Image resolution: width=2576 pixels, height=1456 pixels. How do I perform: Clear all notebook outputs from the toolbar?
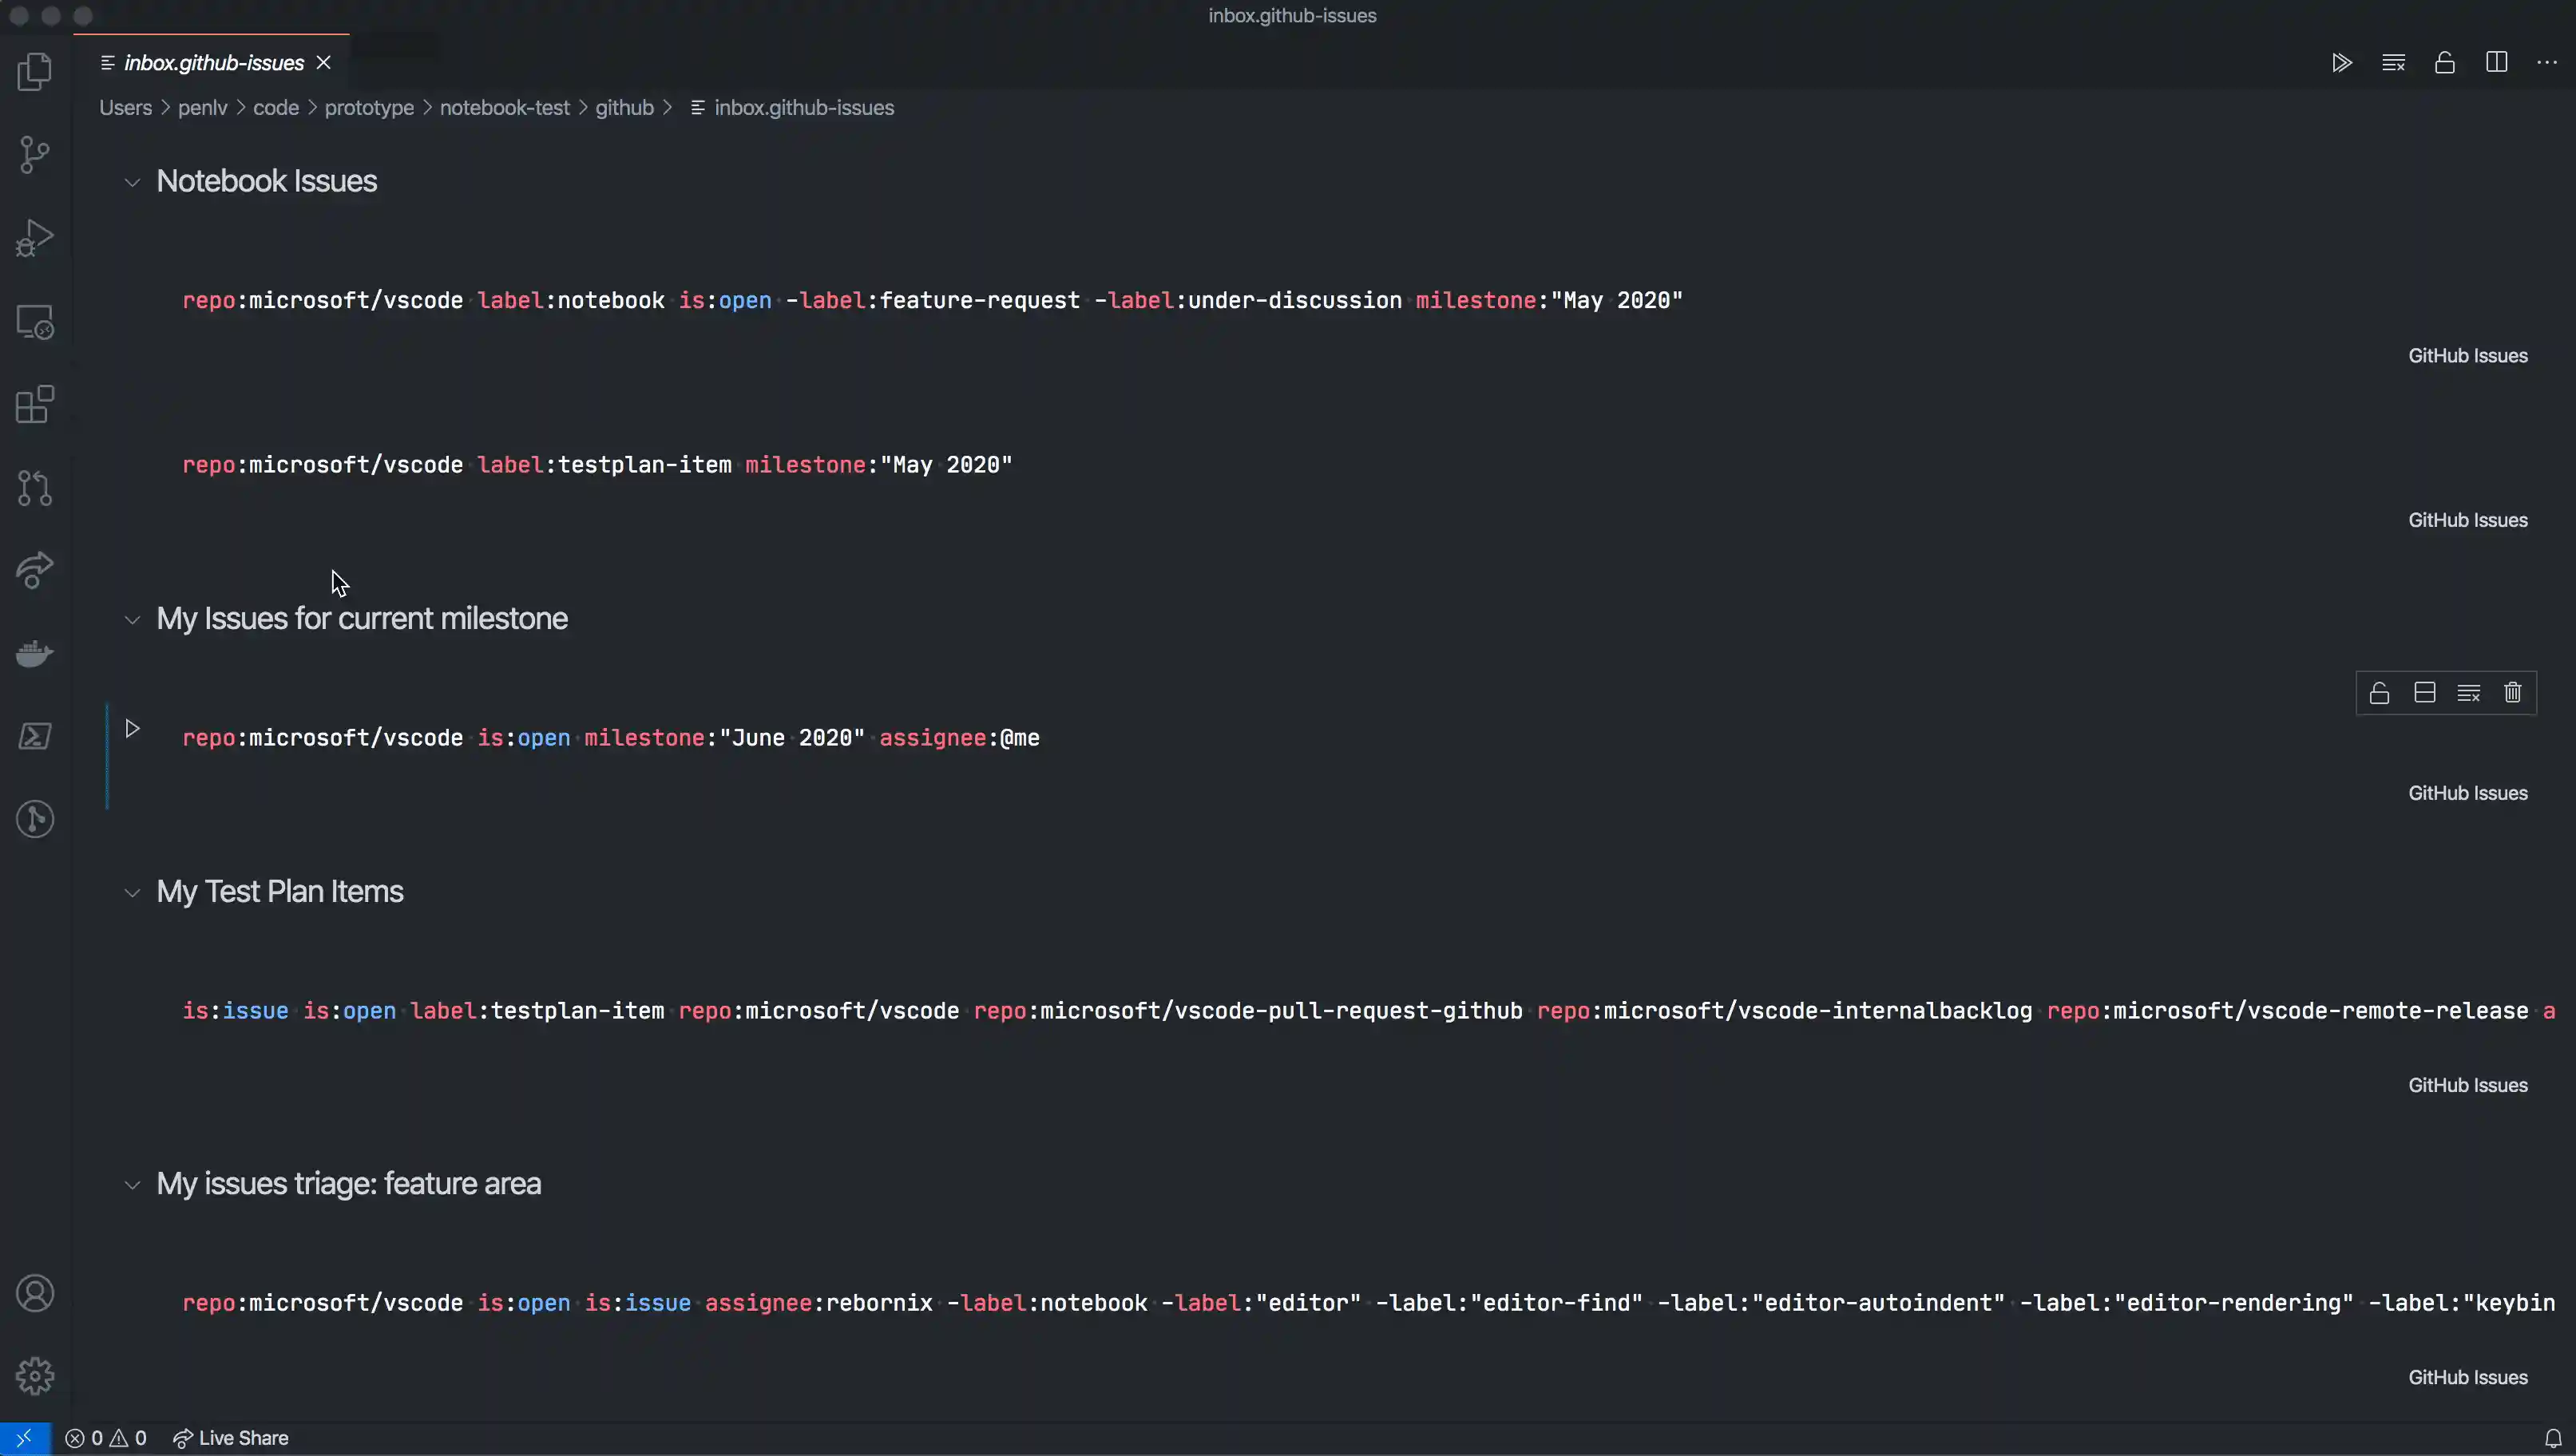pos(2392,62)
